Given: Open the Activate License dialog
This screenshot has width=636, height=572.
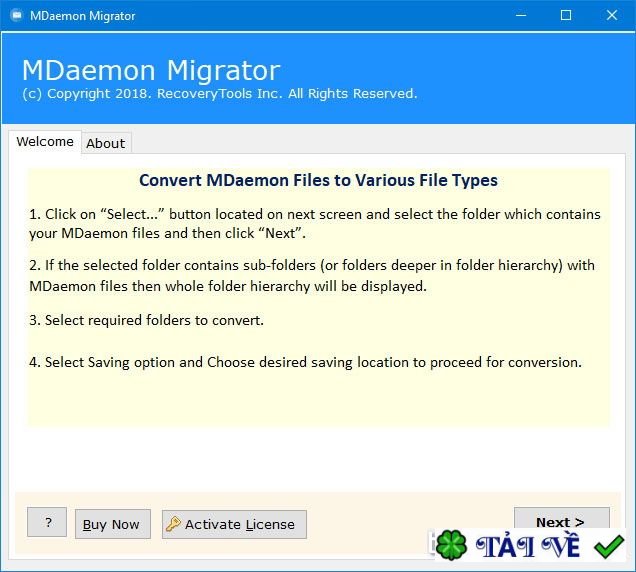Looking at the screenshot, I should coord(234,524).
